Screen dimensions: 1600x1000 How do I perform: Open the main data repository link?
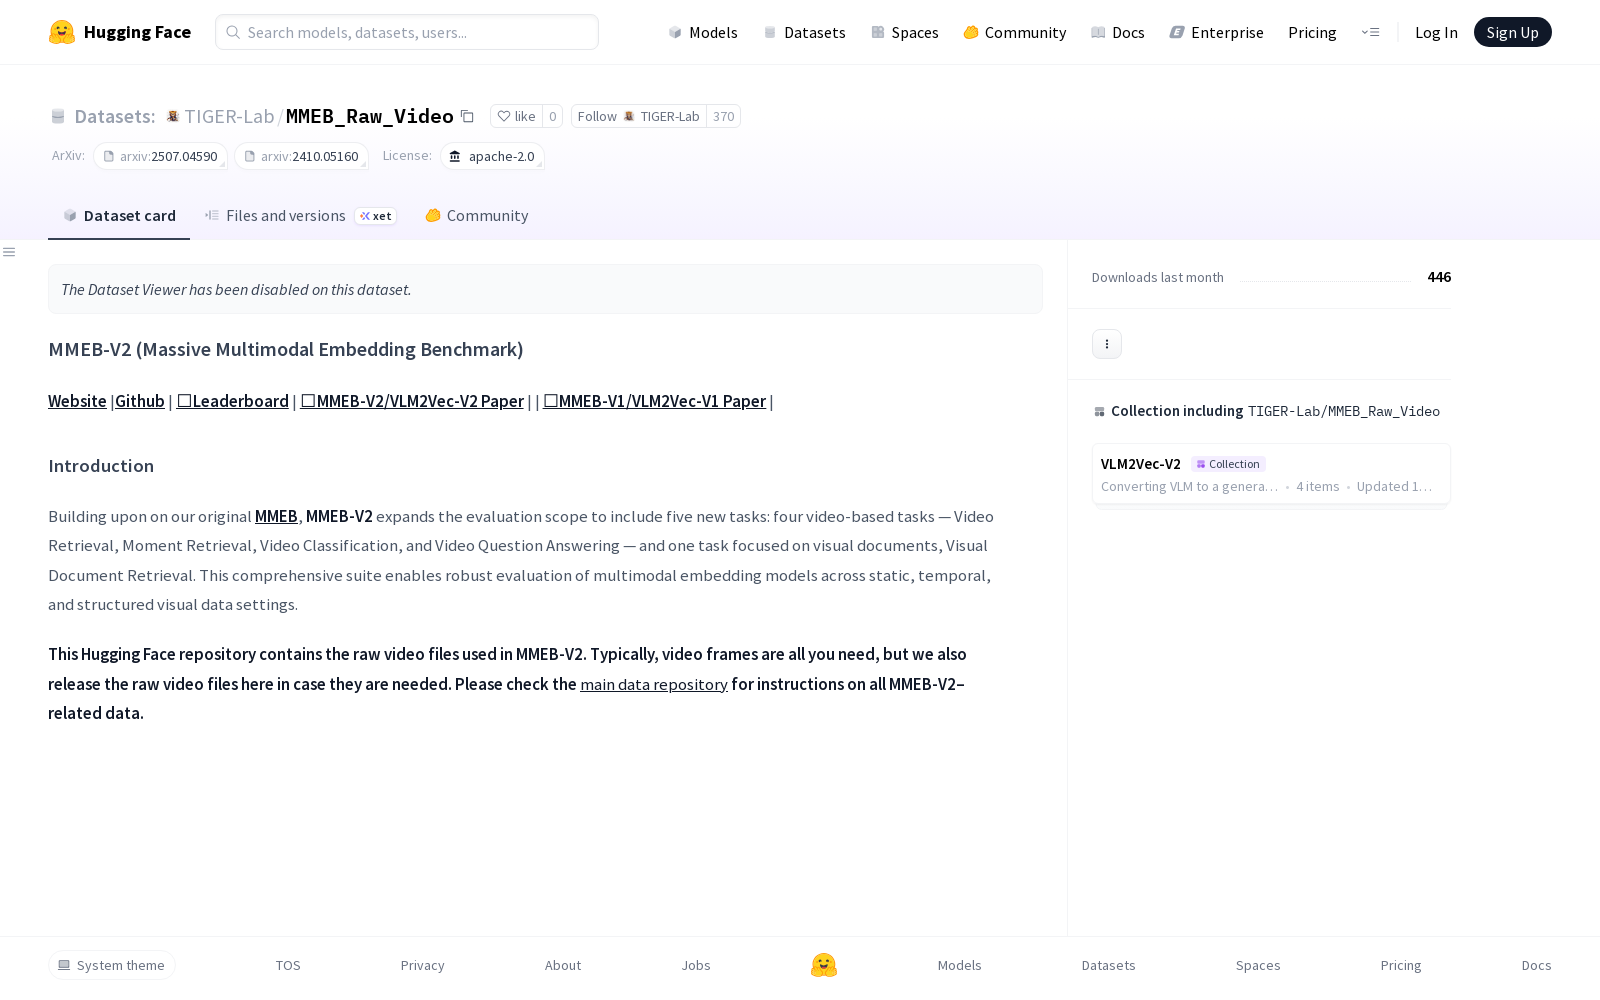pos(654,684)
